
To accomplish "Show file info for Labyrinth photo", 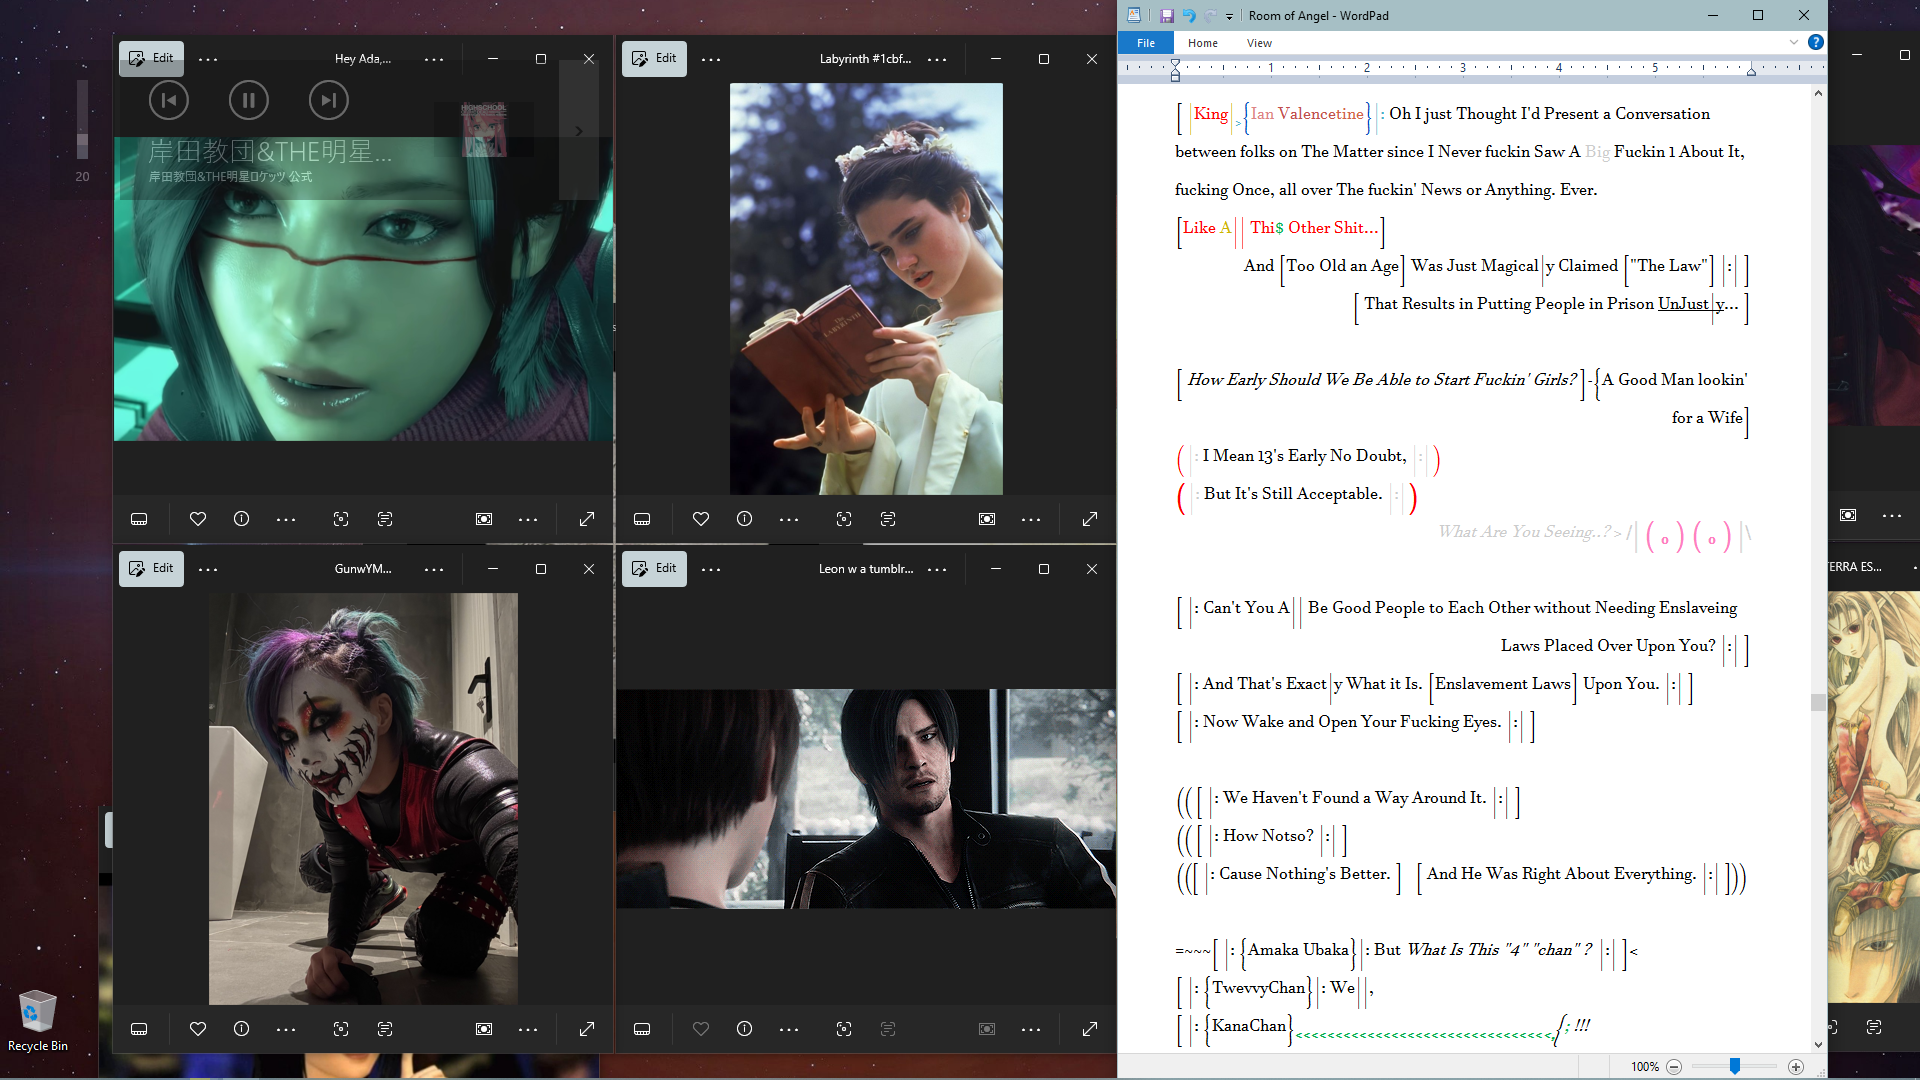I will [x=744, y=519].
